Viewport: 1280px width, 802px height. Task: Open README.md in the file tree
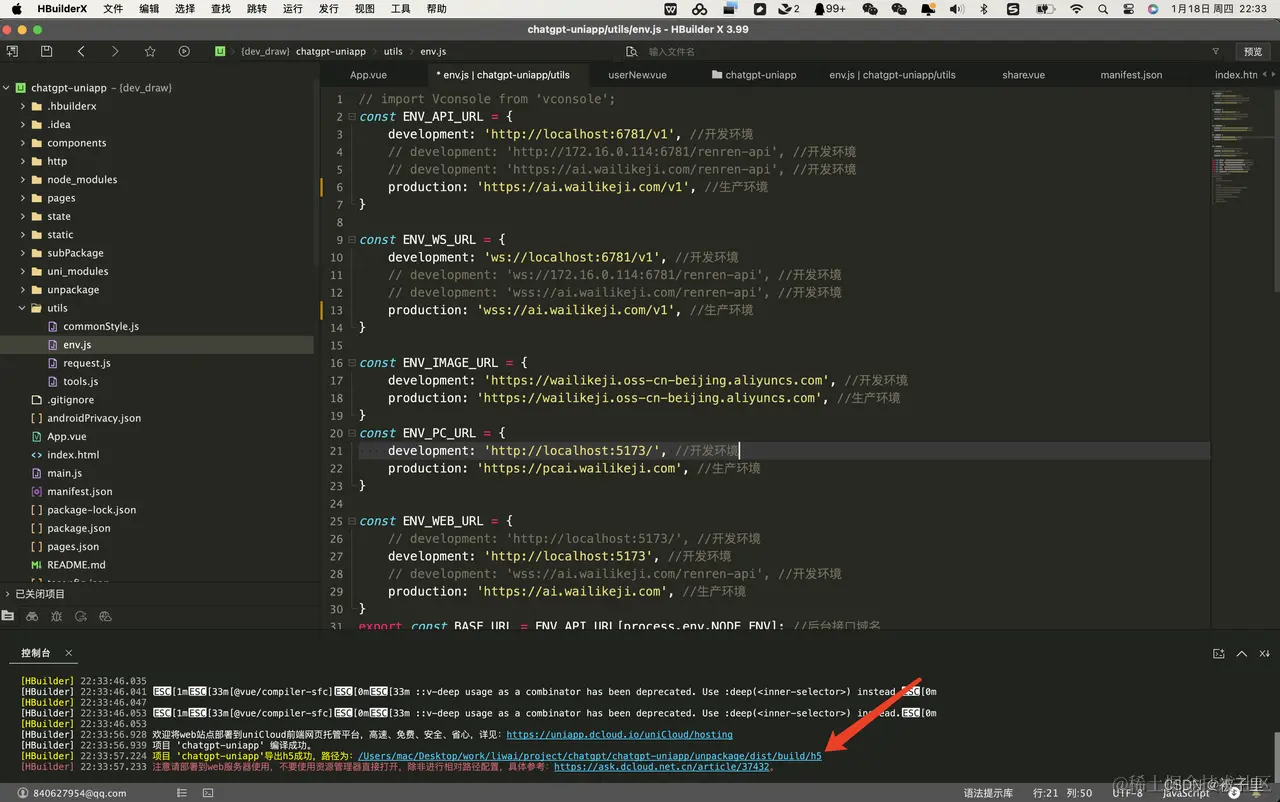[x=76, y=565]
